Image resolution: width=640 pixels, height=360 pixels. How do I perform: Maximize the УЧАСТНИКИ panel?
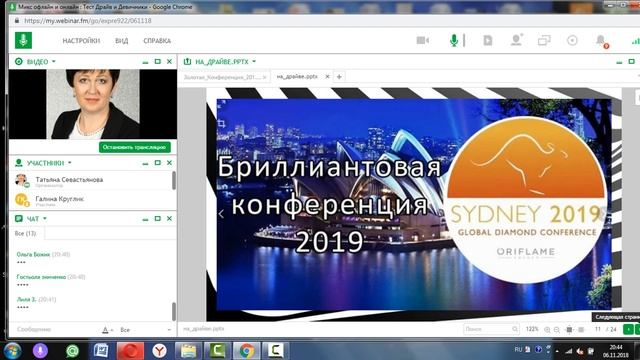point(158,163)
